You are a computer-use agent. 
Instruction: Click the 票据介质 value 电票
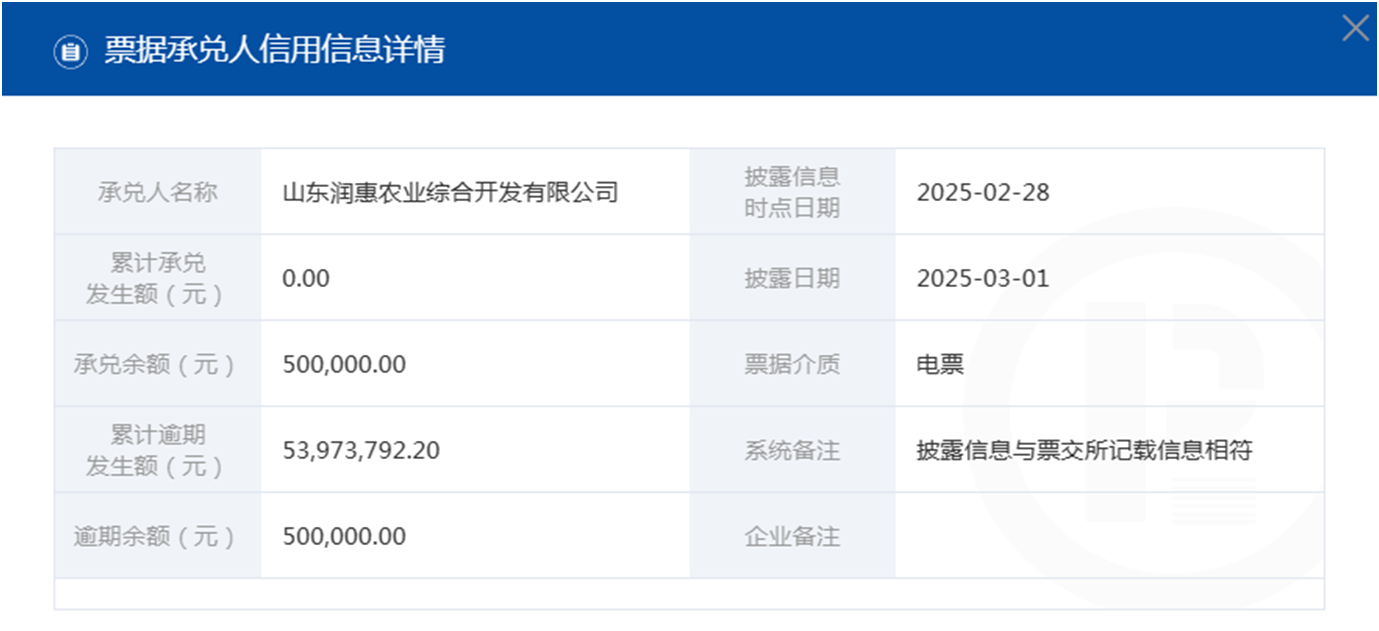pos(940,364)
